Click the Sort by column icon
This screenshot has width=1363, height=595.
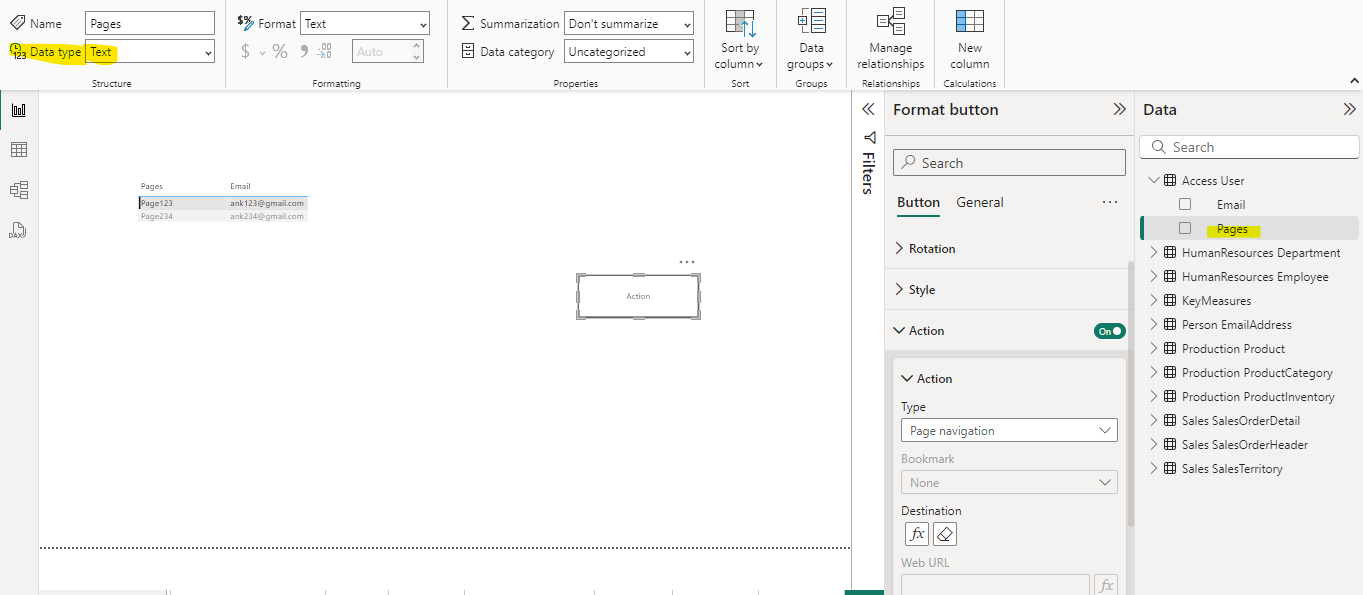740,23
